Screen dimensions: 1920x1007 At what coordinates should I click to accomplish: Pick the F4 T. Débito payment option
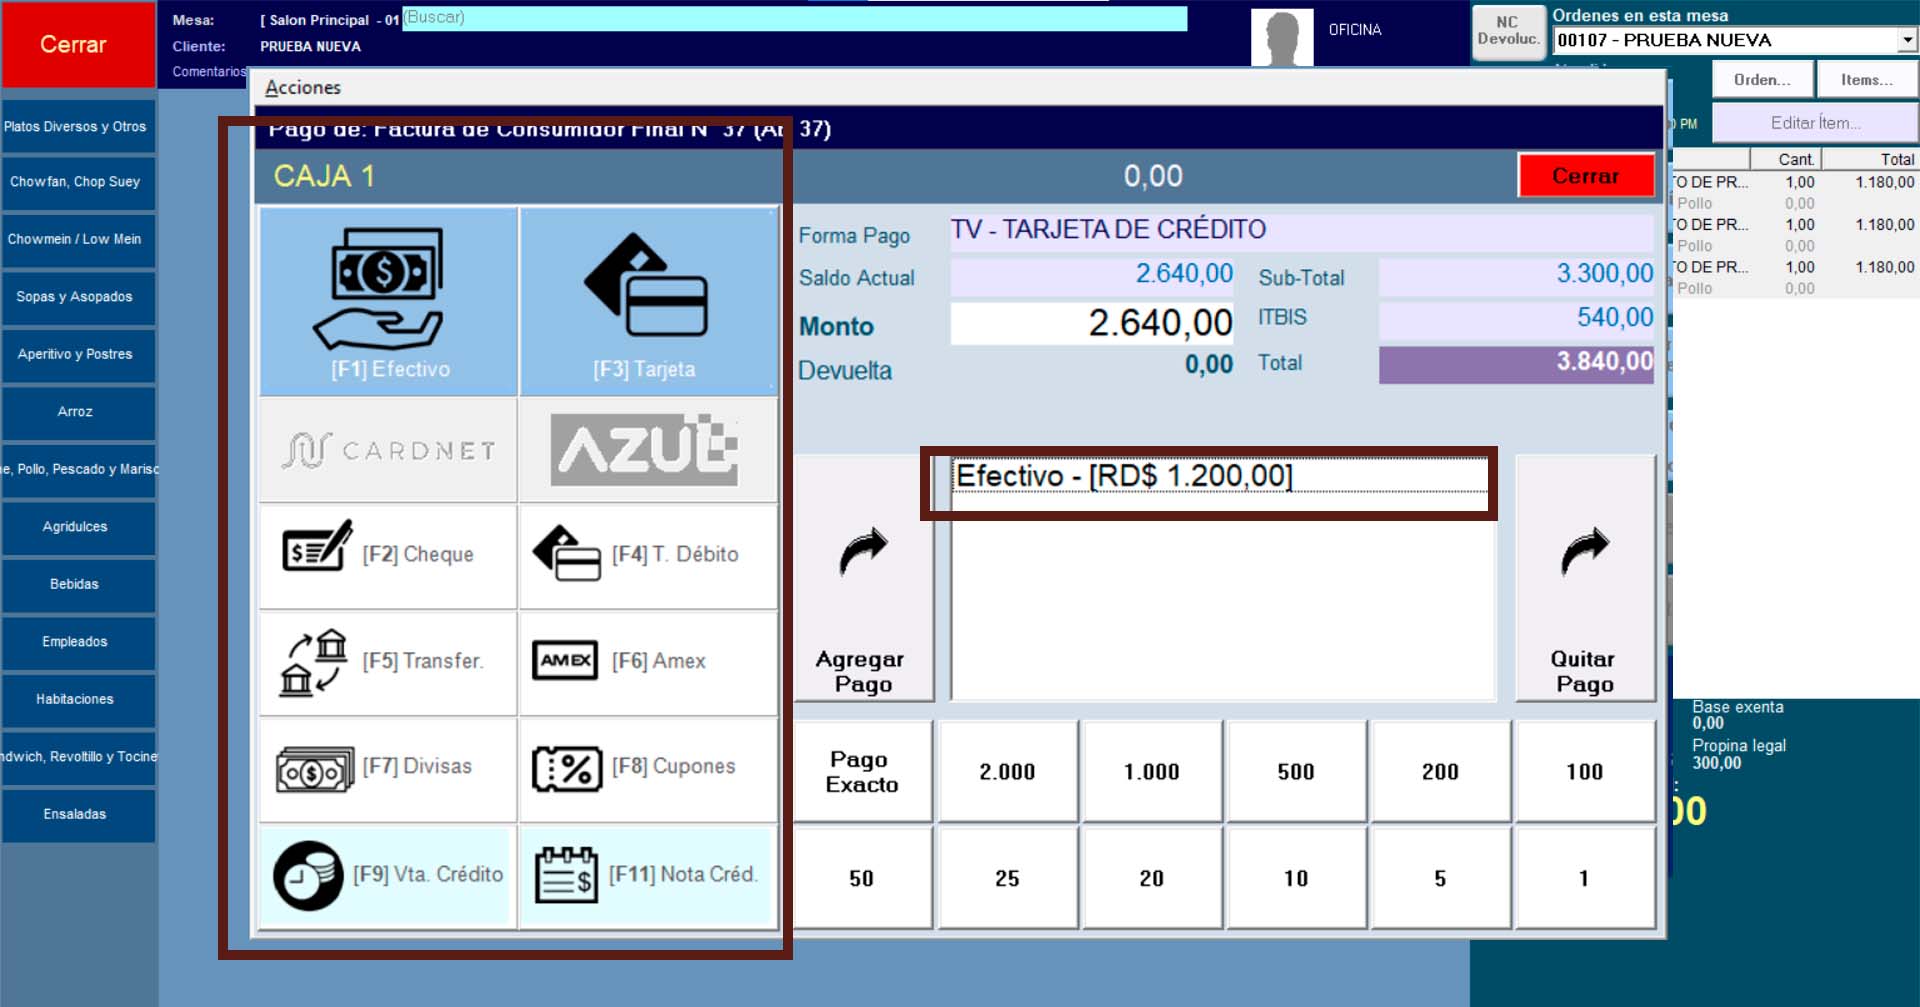[x=648, y=556]
